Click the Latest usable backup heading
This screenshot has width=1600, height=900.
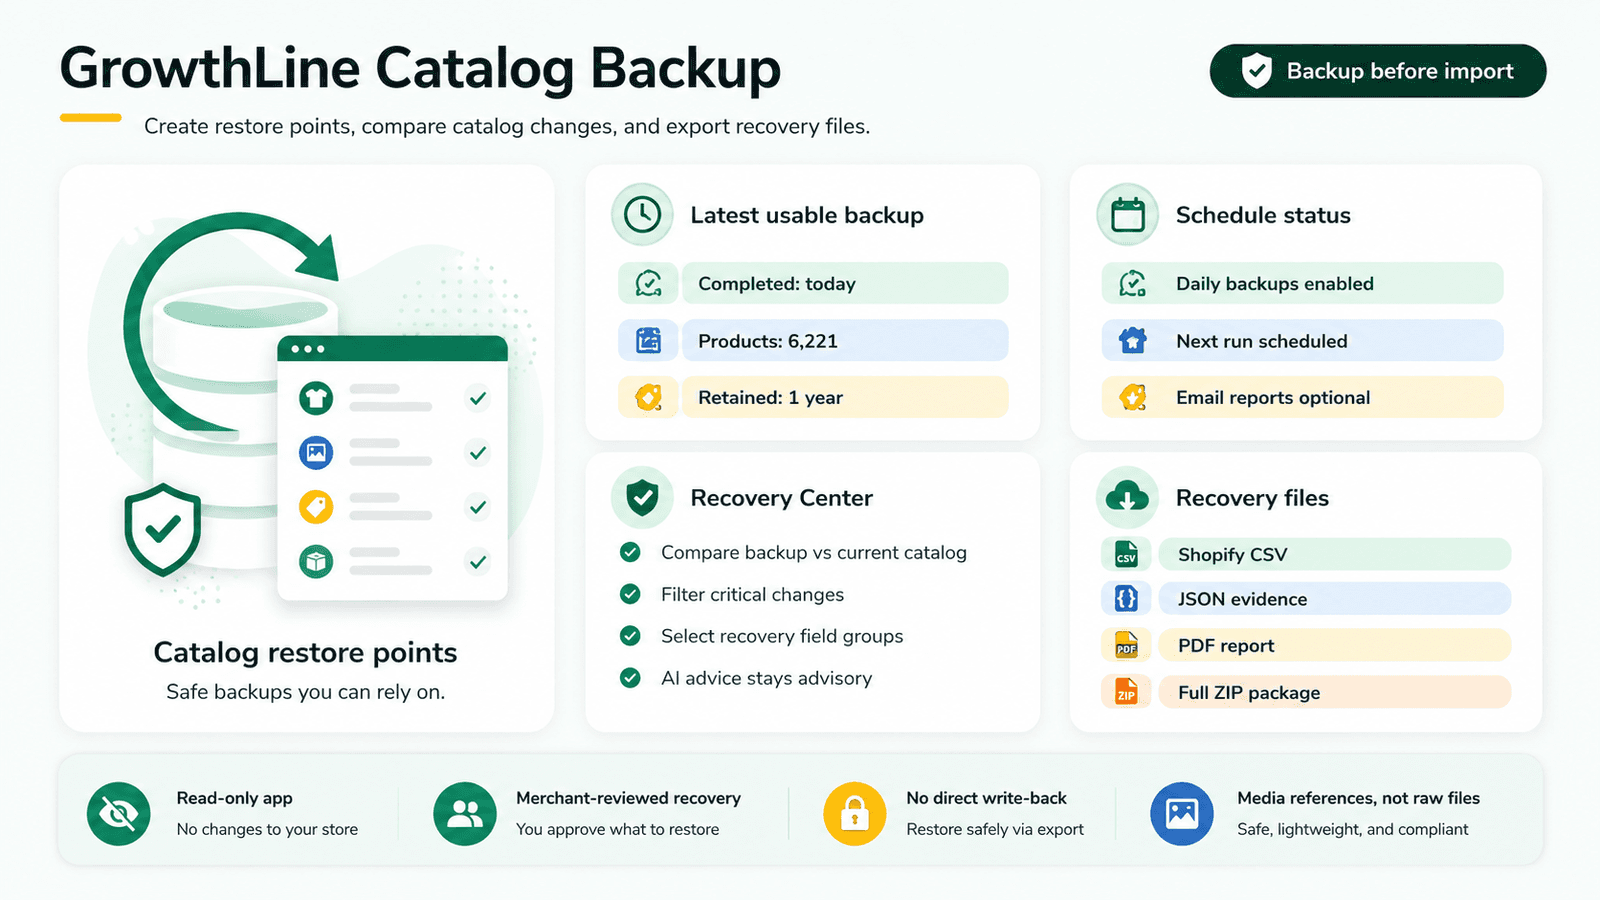click(x=807, y=215)
